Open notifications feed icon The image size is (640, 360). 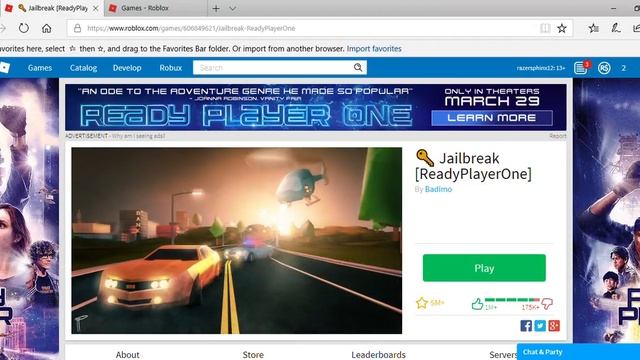580,68
